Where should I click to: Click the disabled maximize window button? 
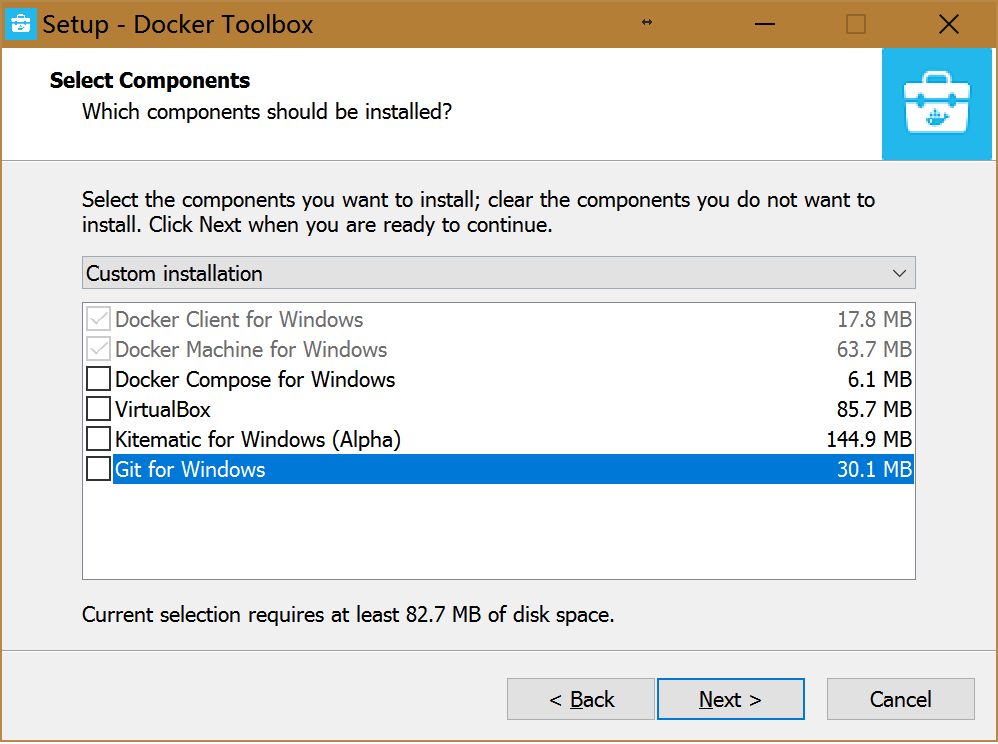[x=856, y=24]
